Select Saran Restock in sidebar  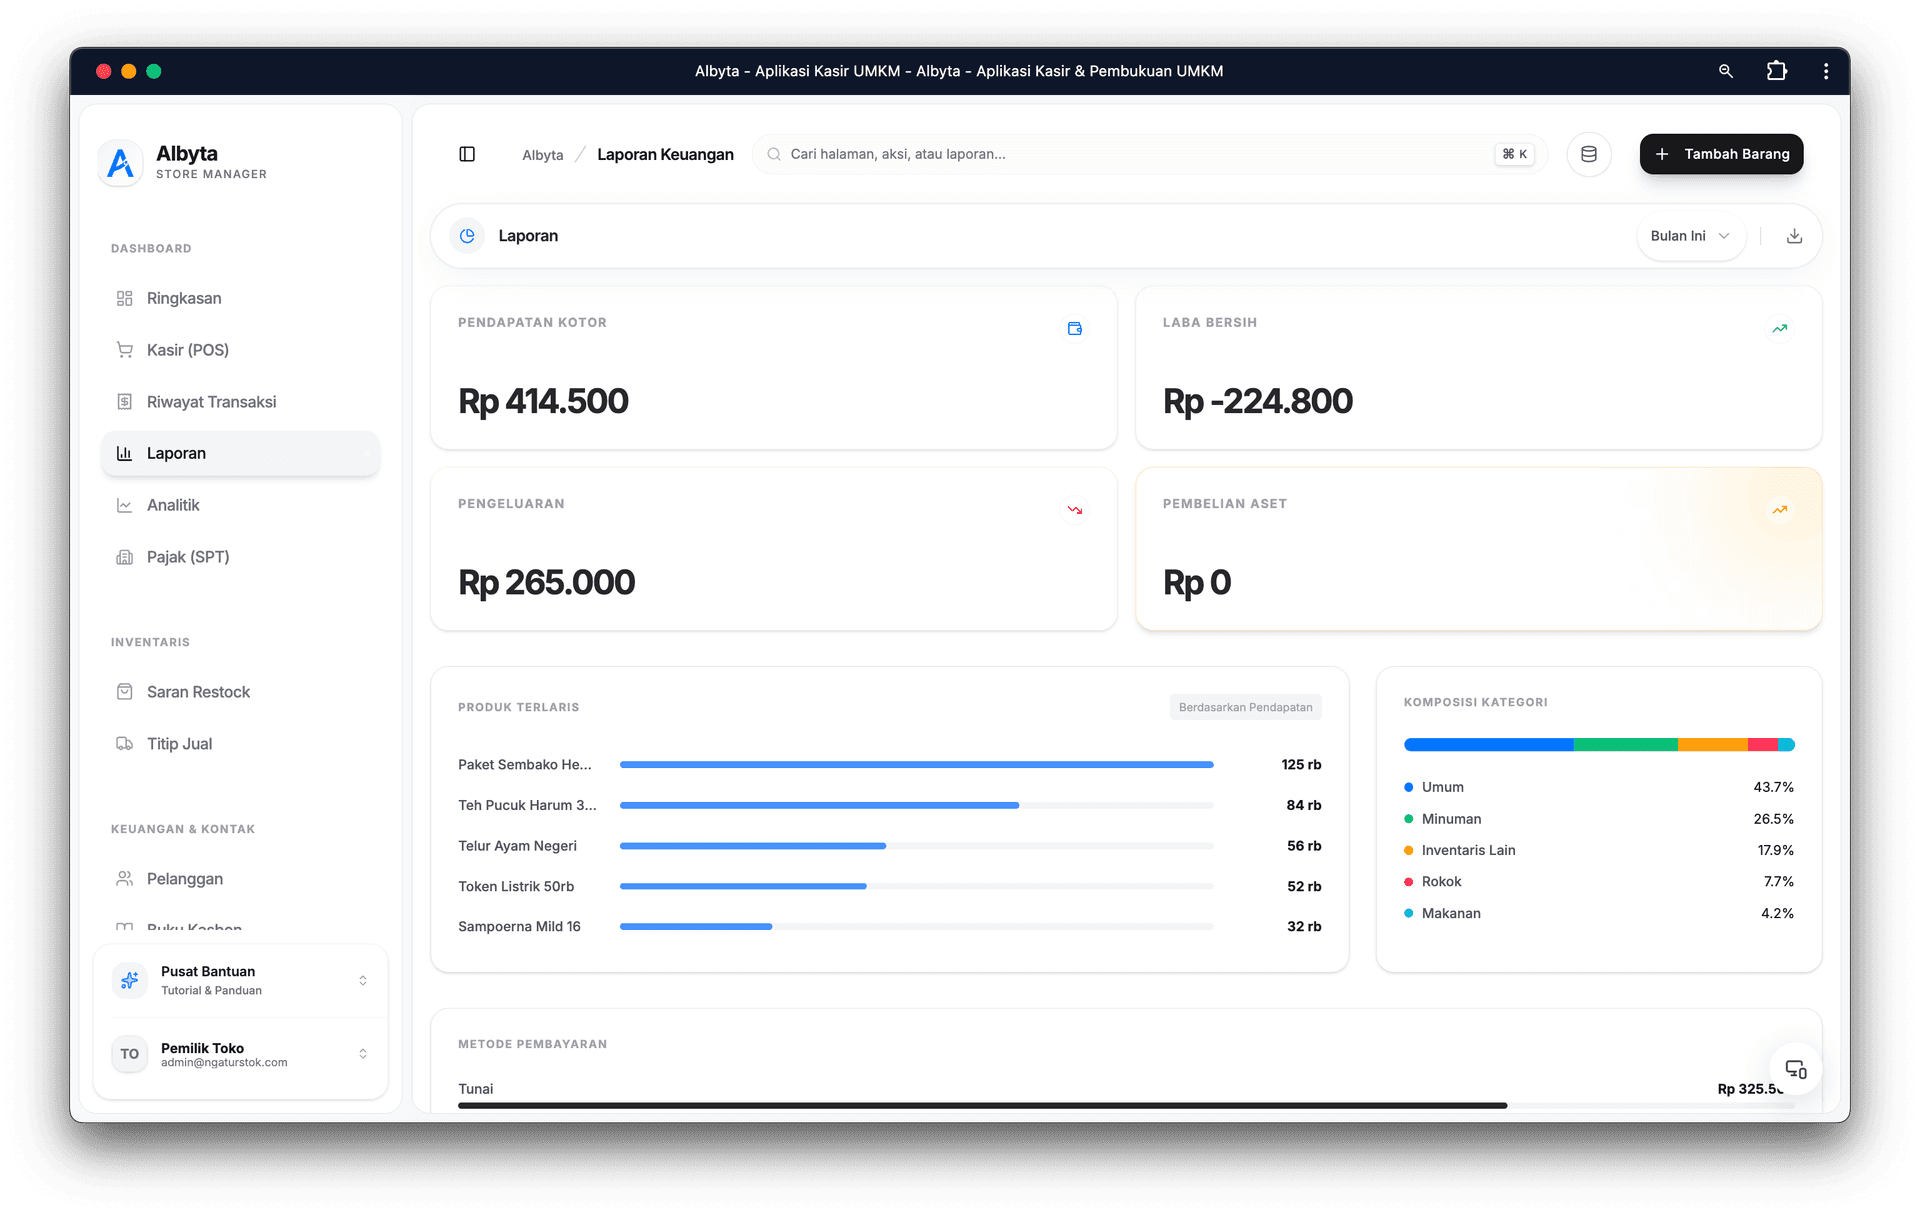click(198, 692)
